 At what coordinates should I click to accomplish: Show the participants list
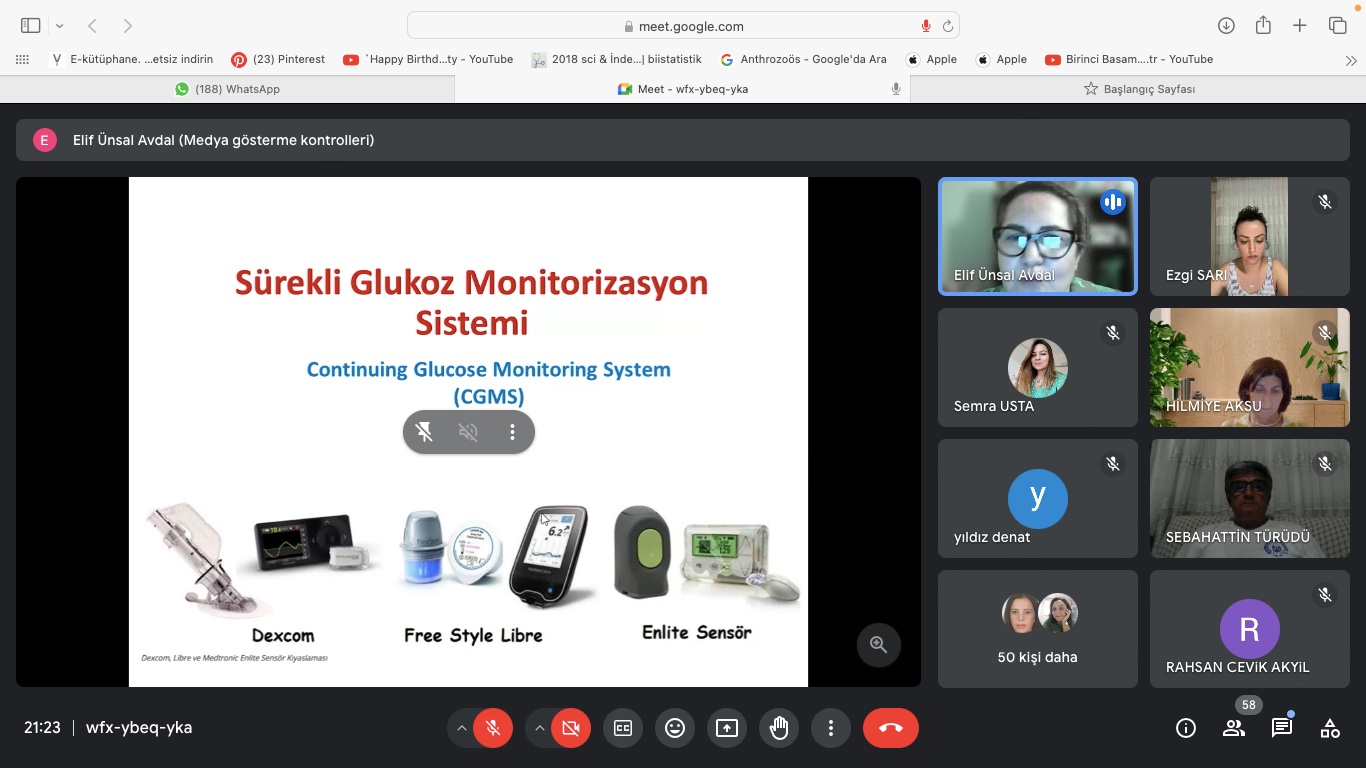(1234, 728)
